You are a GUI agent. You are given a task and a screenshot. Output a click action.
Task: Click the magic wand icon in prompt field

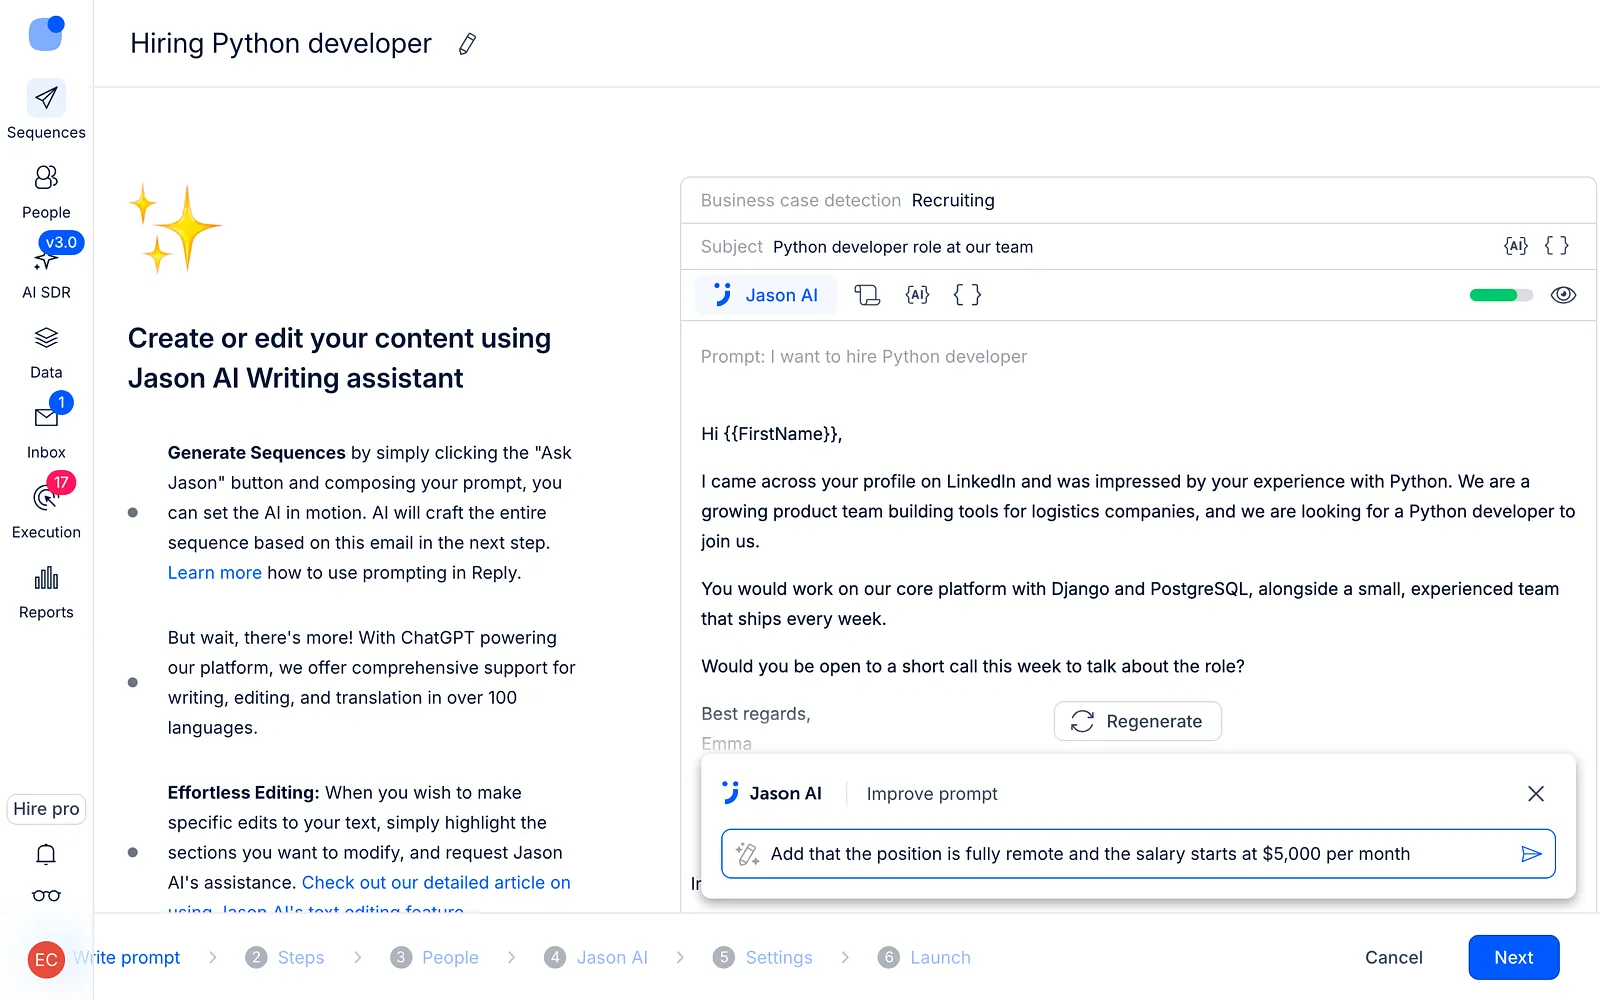point(747,854)
